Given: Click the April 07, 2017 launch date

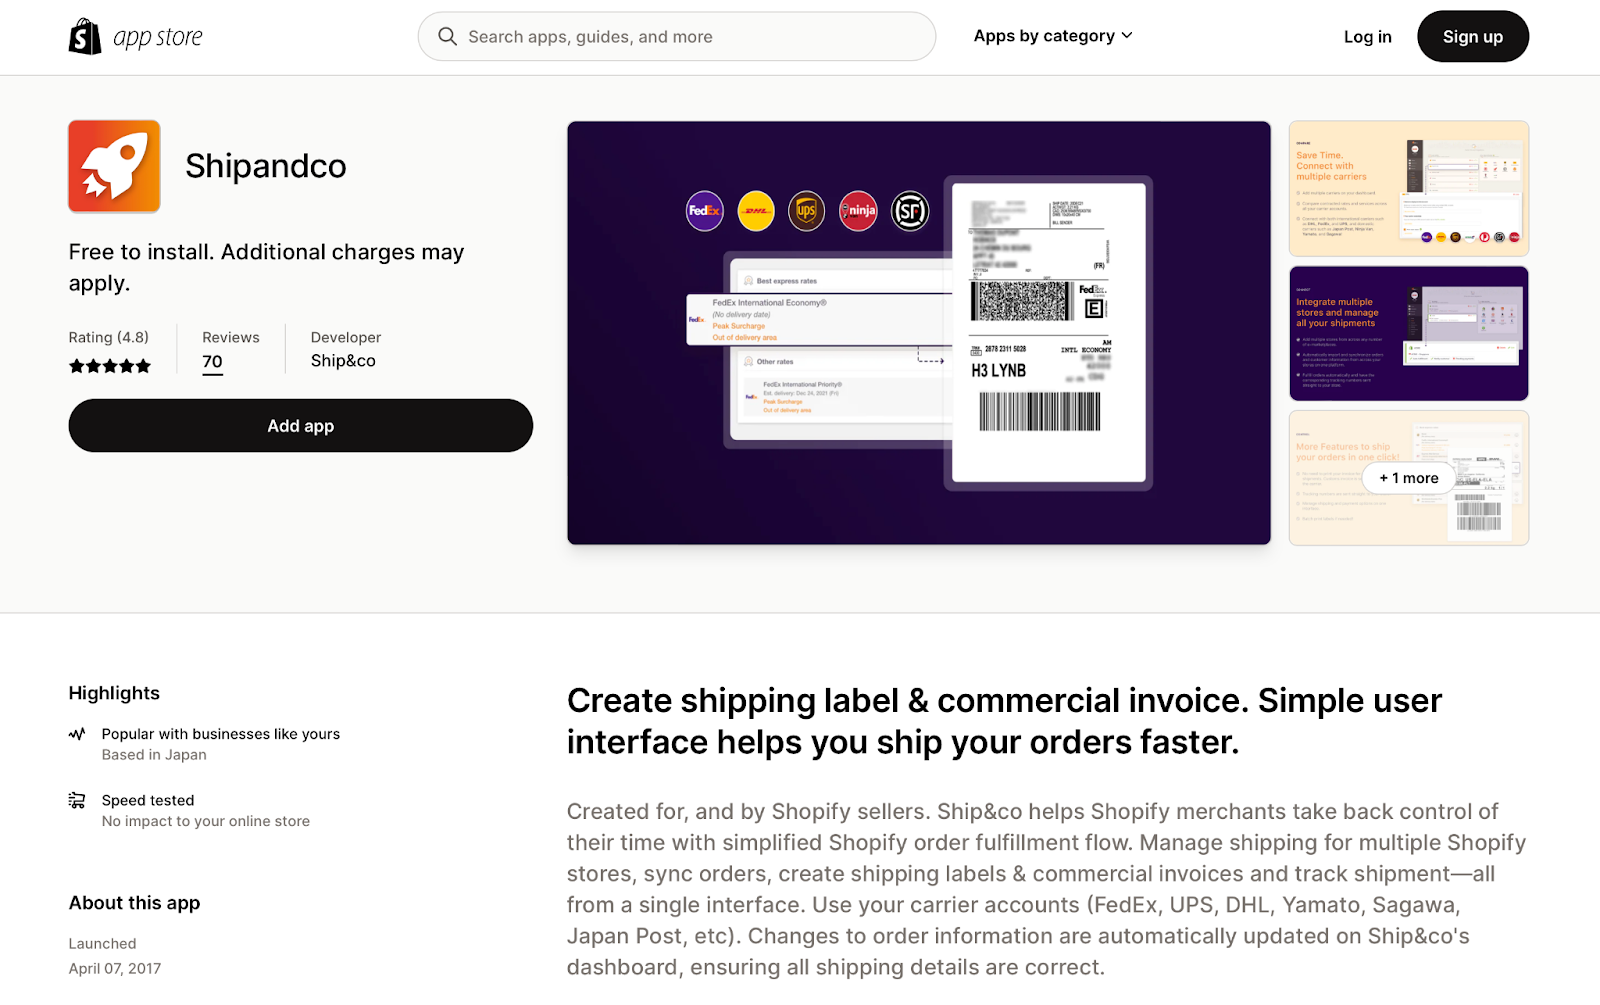Looking at the screenshot, I should pyautogui.click(x=115, y=968).
